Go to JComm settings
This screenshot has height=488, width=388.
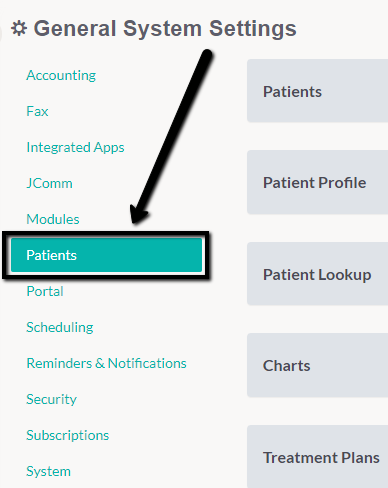click(x=49, y=183)
